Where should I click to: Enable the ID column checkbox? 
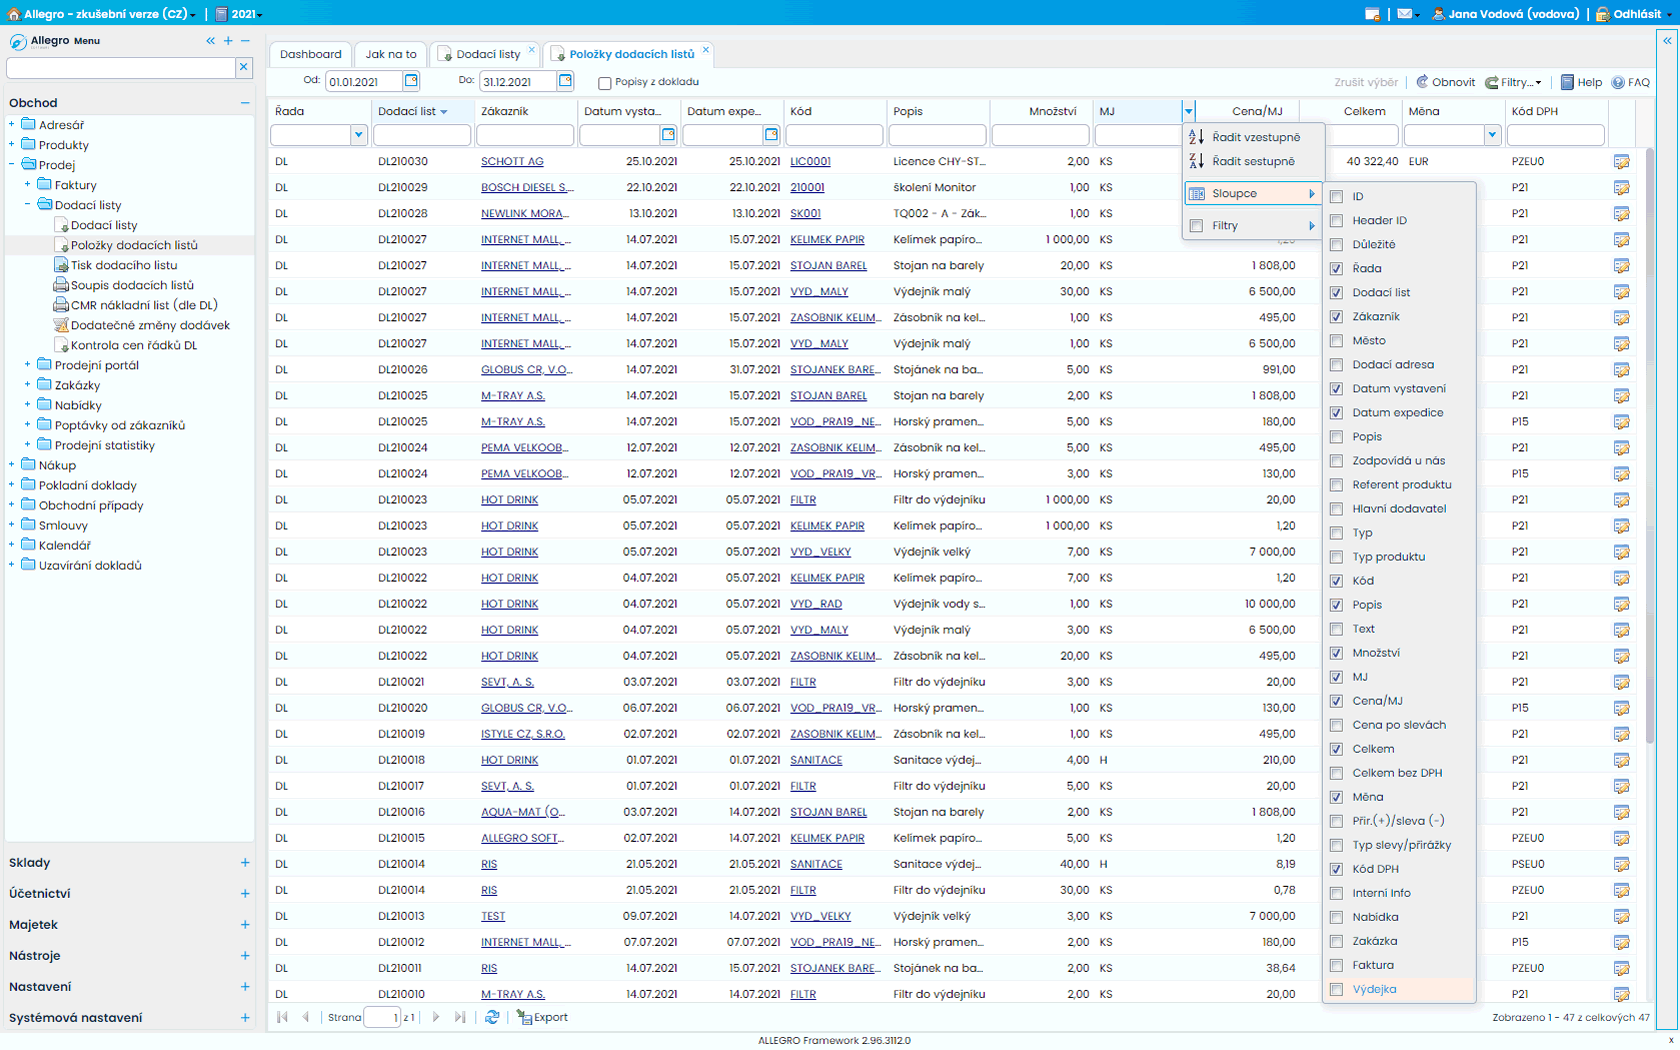[x=1336, y=197]
